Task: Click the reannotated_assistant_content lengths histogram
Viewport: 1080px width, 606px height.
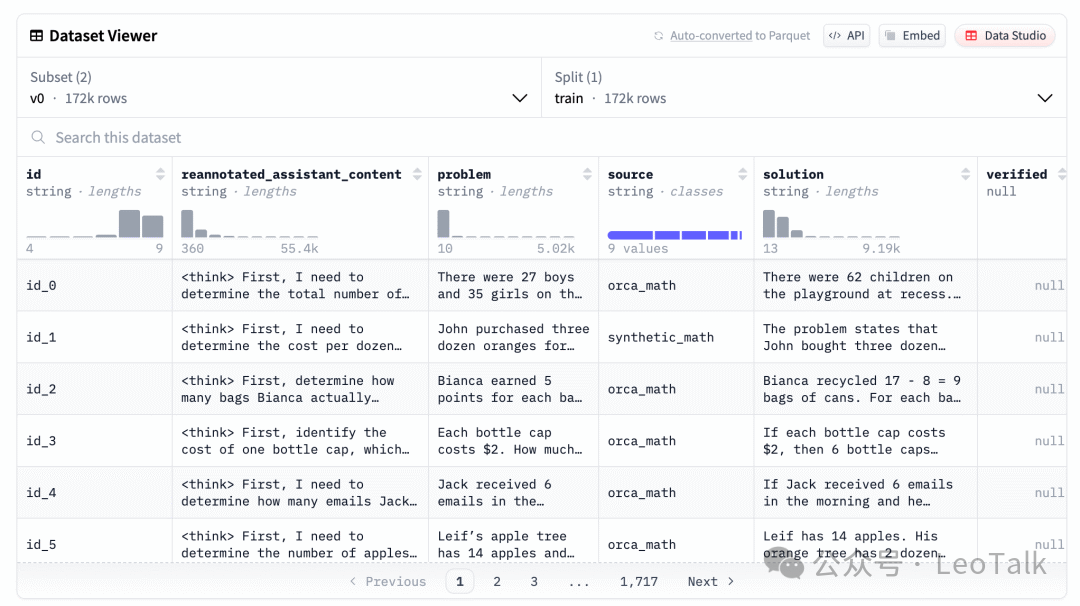Action: pyautogui.click(x=249, y=224)
